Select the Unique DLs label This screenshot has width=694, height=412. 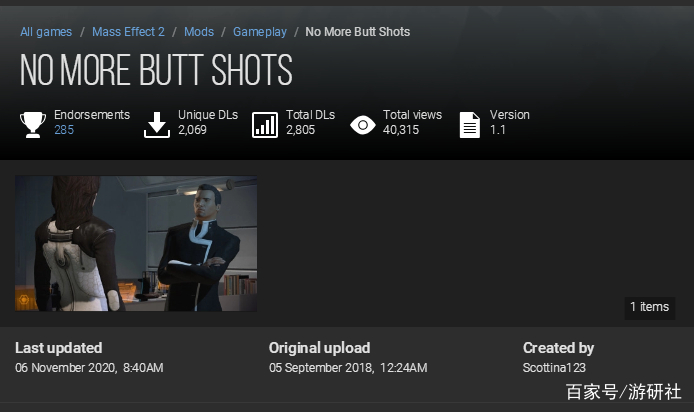pyautogui.click(x=208, y=115)
